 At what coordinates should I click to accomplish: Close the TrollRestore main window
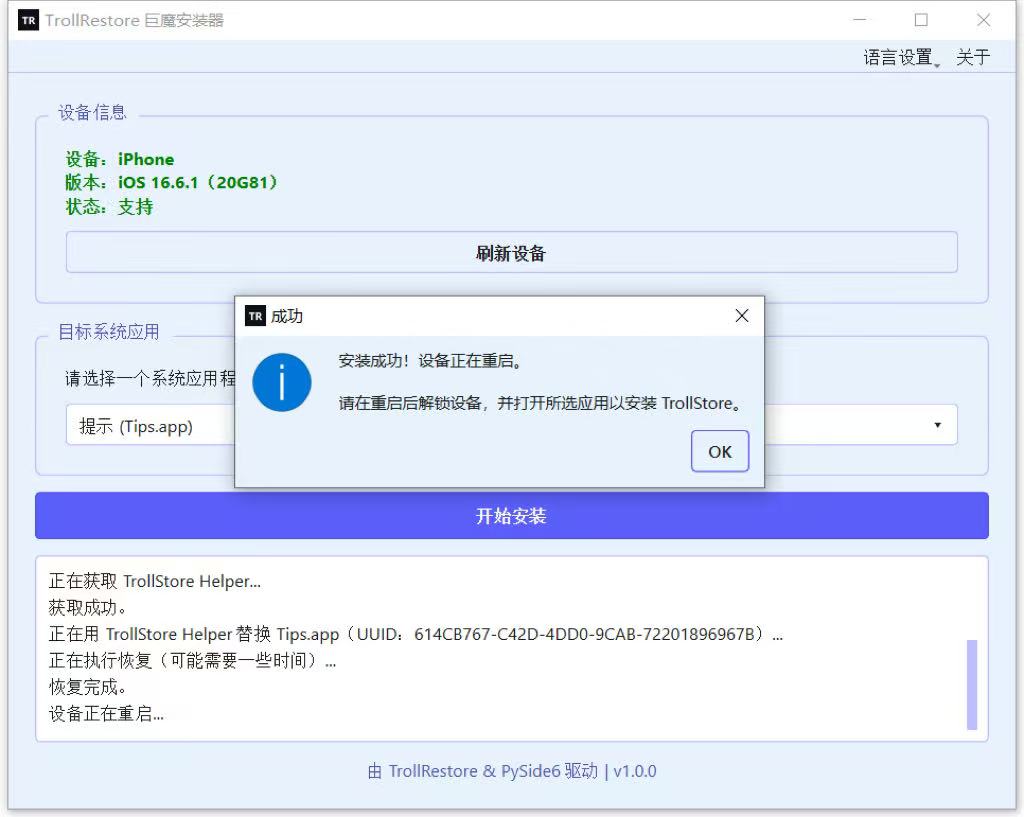(x=984, y=20)
